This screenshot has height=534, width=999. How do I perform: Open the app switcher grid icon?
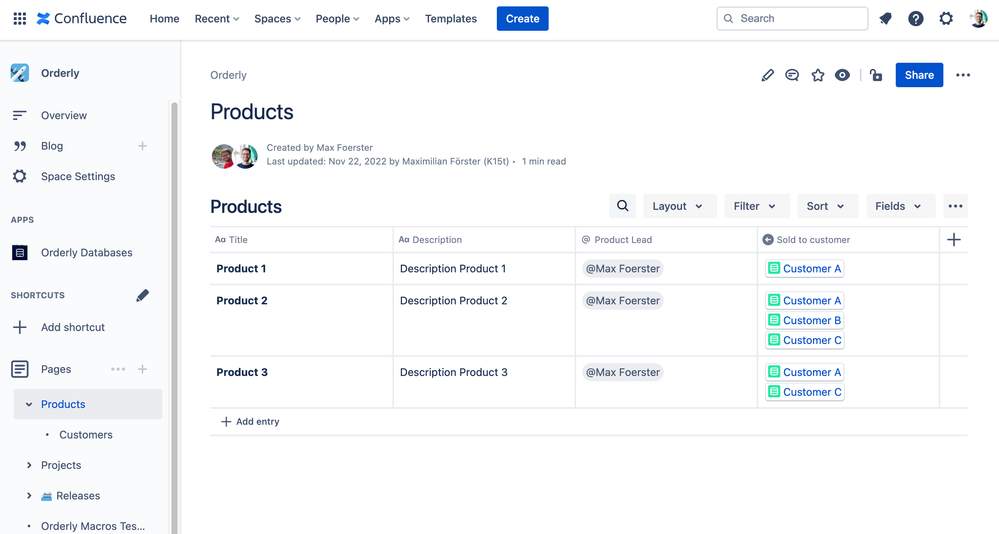point(20,18)
